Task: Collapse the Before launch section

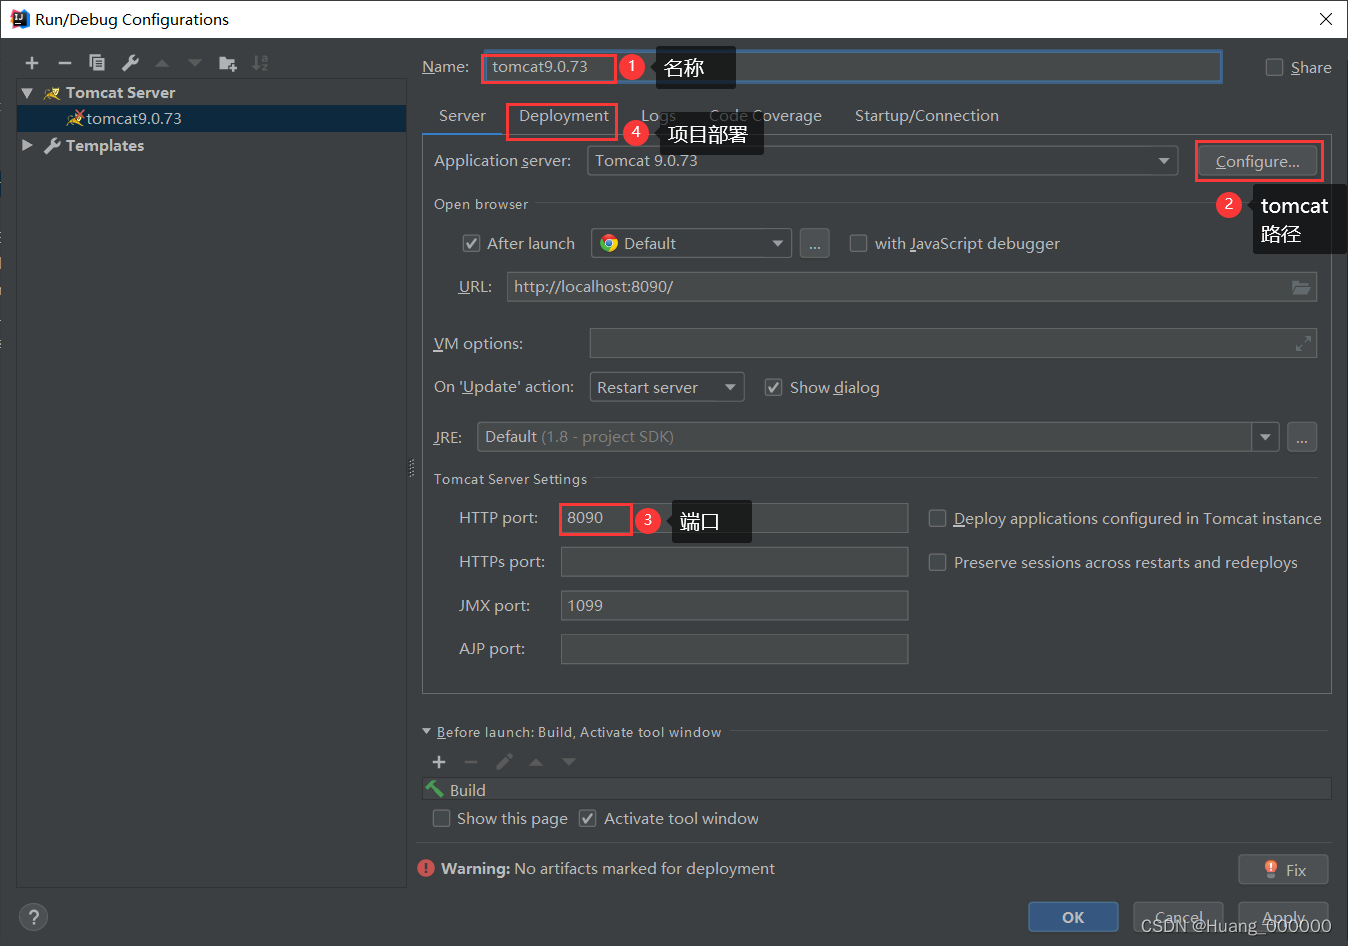Action: (427, 732)
